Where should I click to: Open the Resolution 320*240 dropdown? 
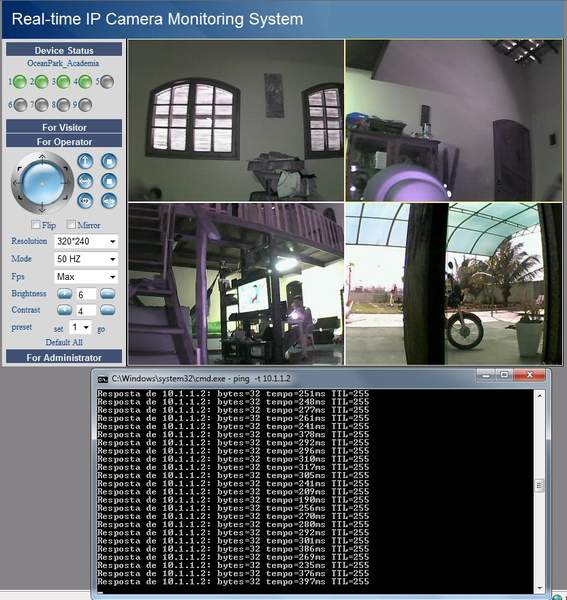tap(86, 241)
